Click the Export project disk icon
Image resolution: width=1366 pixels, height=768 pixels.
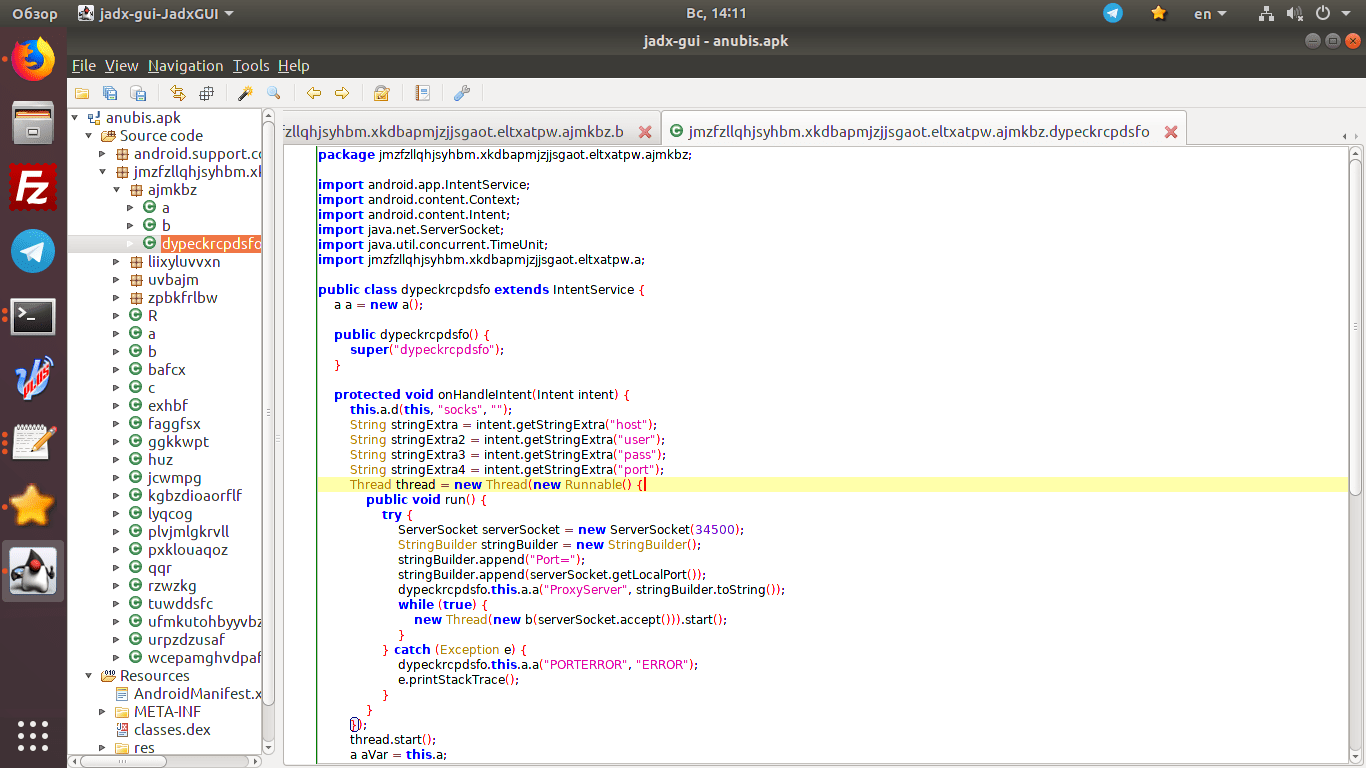click(139, 93)
